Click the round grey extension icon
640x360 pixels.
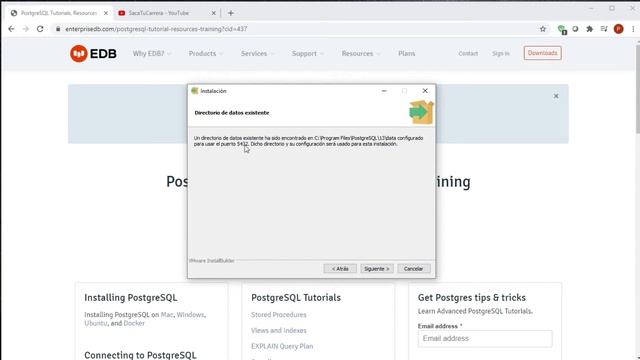[575, 29]
